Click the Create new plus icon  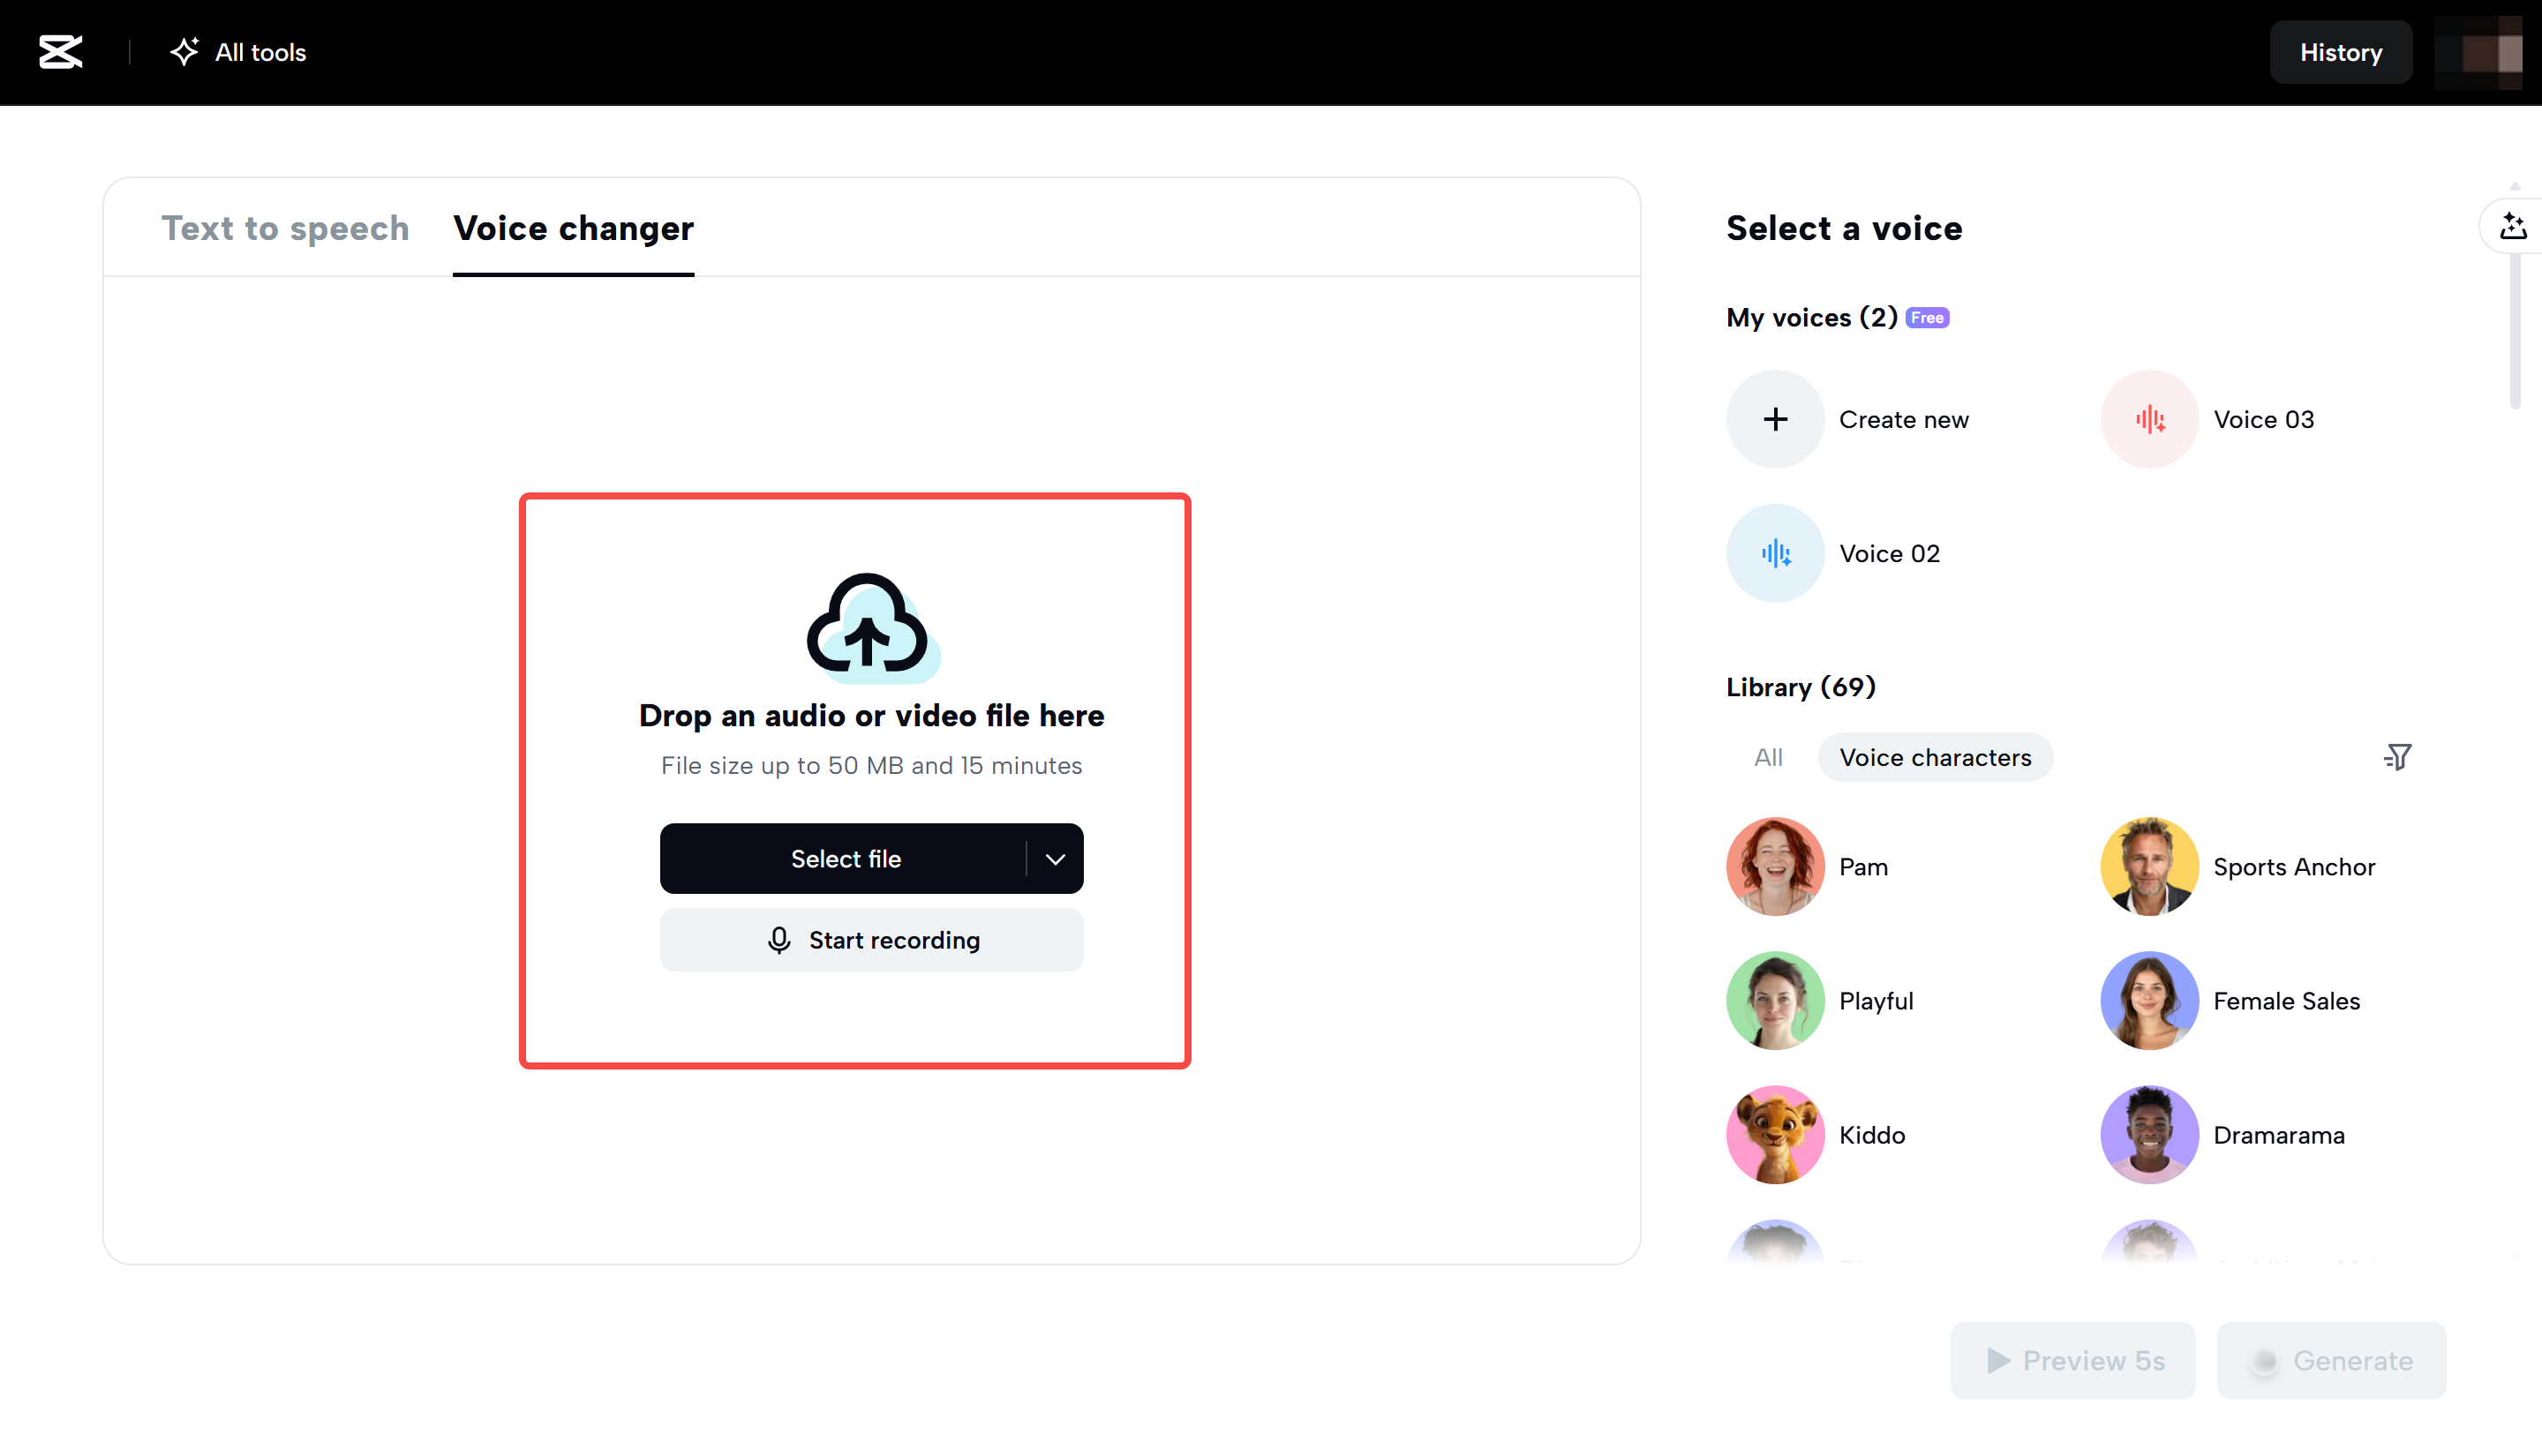click(1775, 419)
